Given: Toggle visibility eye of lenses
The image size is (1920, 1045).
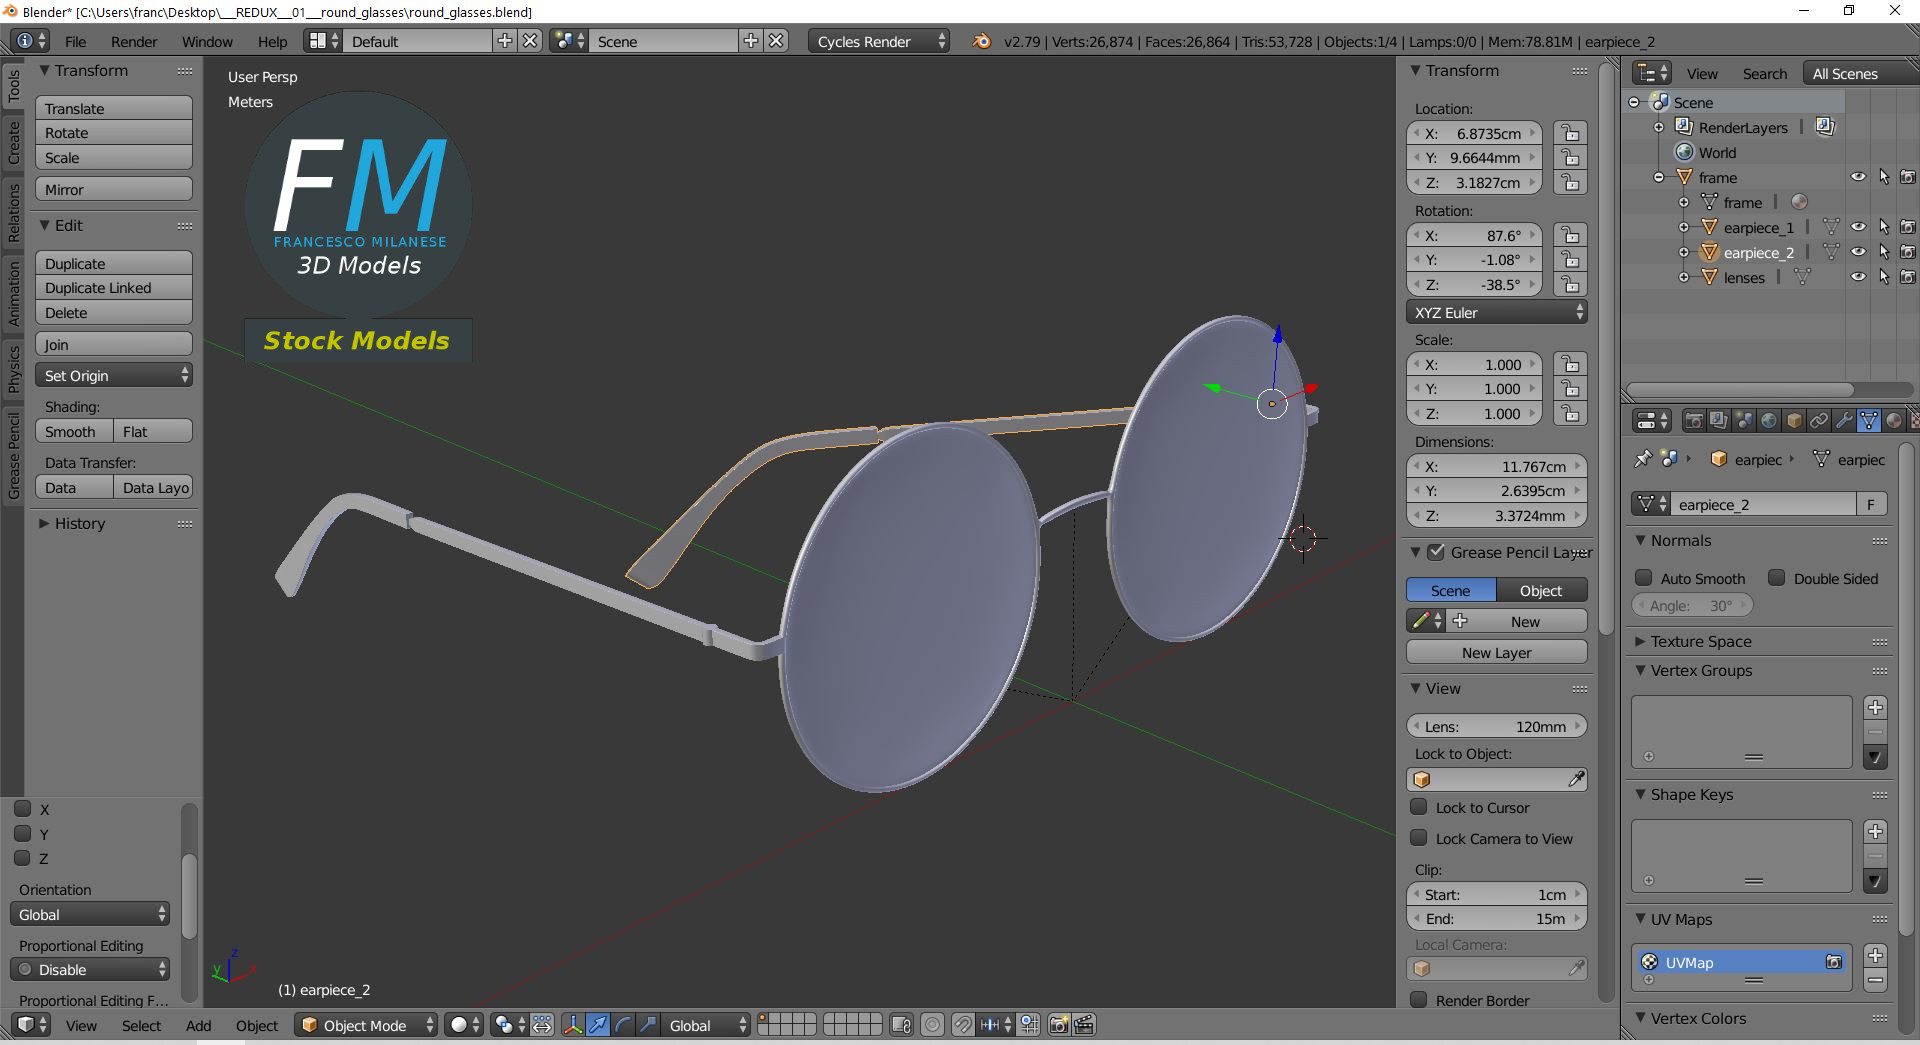Looking at the screenshot, I should coord(1857,277).
